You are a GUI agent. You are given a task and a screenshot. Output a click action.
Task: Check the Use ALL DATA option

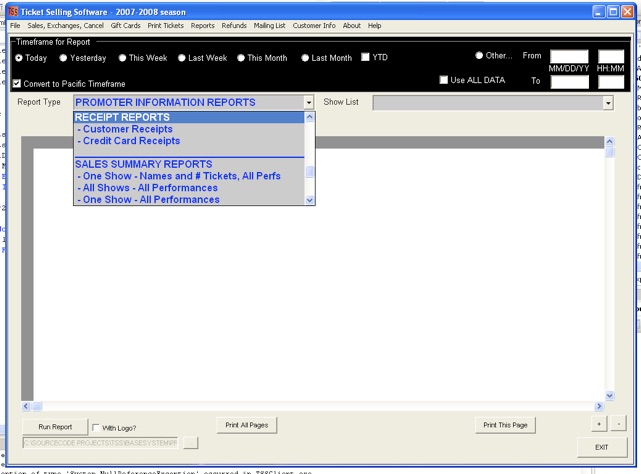pos(444,80)
